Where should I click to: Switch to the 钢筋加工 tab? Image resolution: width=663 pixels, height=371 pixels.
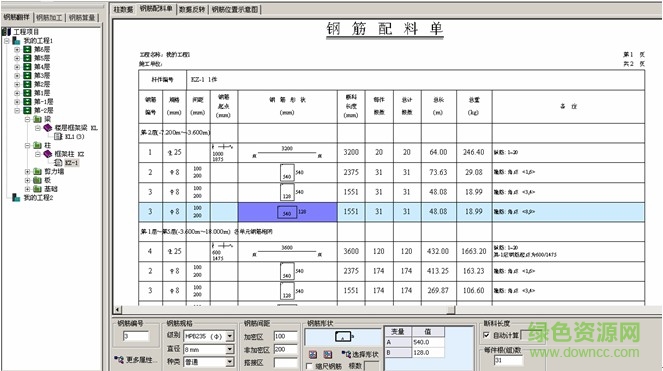point(49,17)
